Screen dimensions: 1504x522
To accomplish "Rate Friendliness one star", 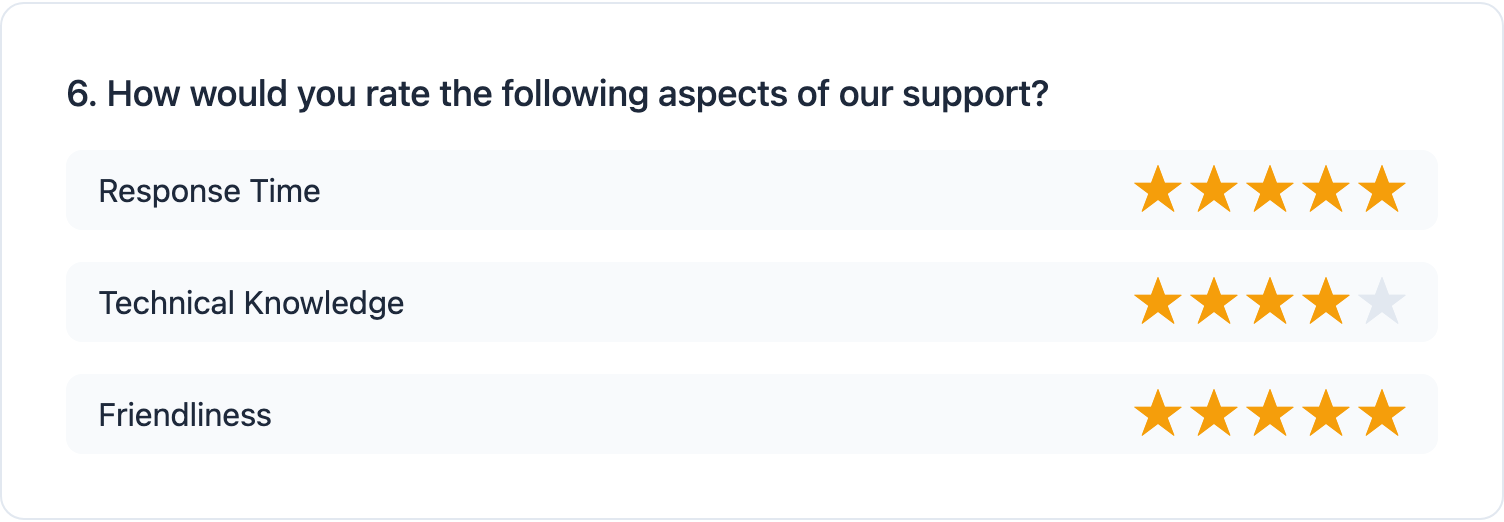I will (1157, 414).
